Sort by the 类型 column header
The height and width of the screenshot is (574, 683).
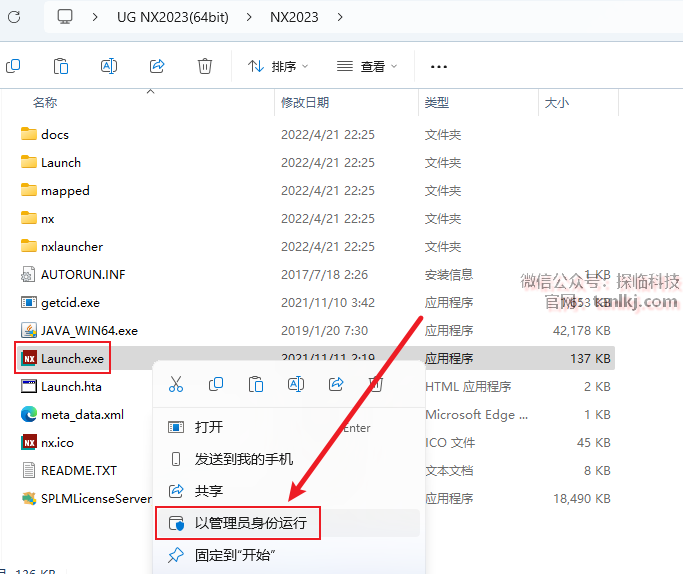437,103
